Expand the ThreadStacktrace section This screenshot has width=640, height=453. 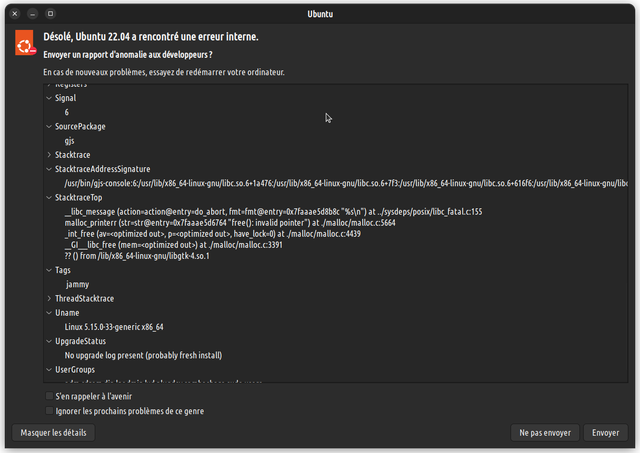[x=49, y=298]
